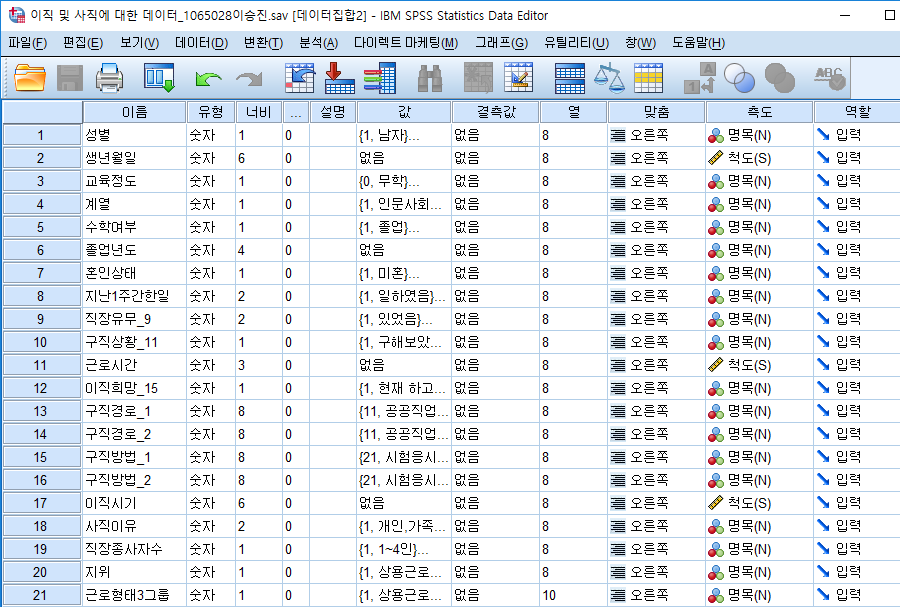
Task: Click the Find binoculars icon
Action: pyautogui.click(x=430, y=76)
